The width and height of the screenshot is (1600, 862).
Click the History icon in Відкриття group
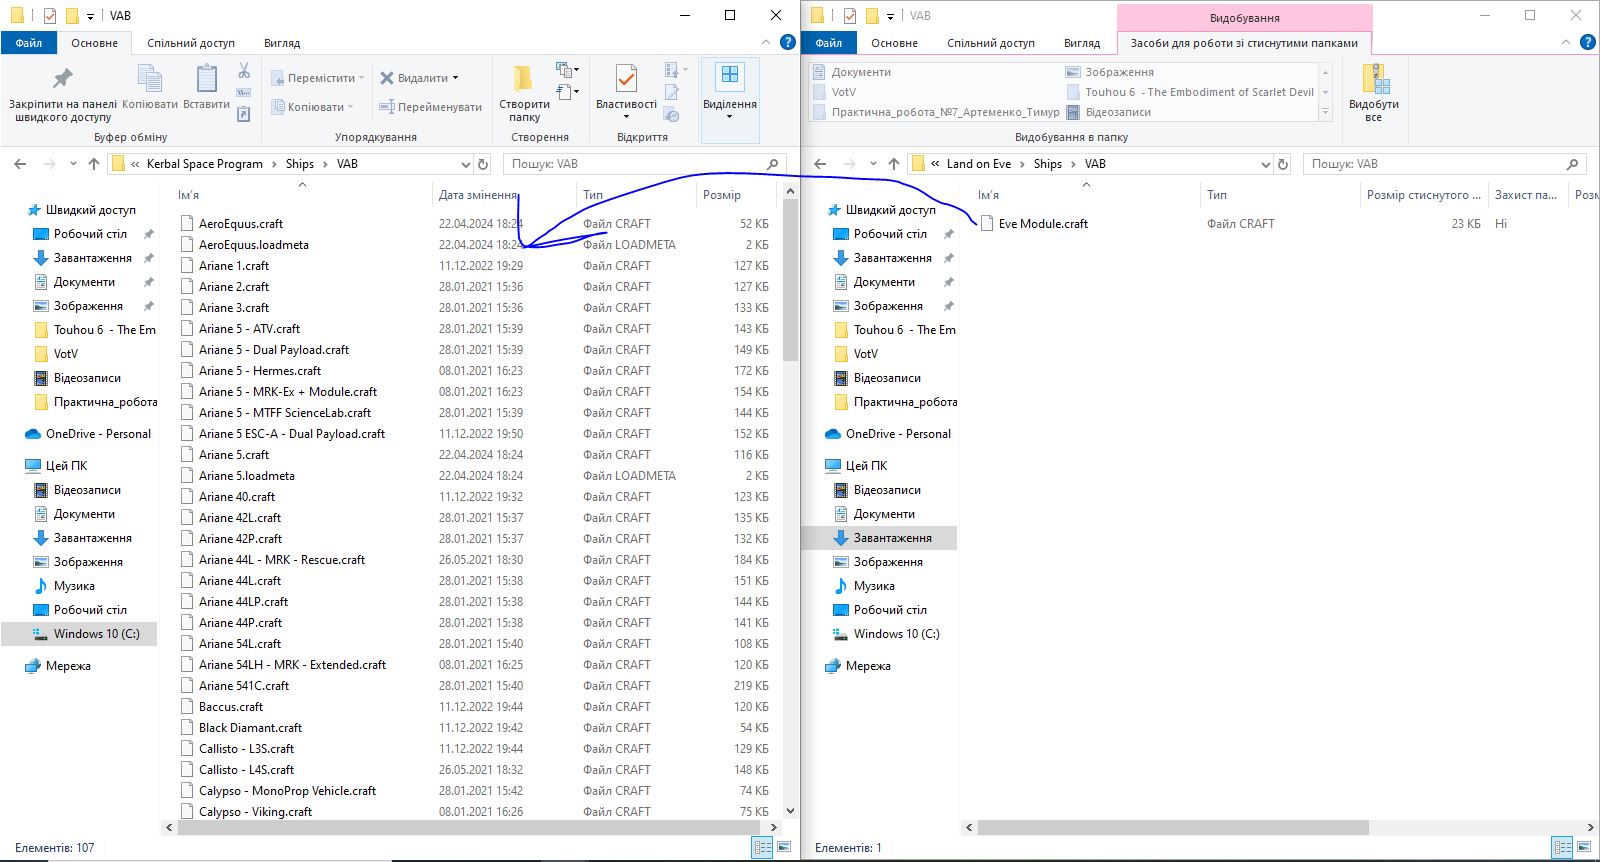point(672,114)
